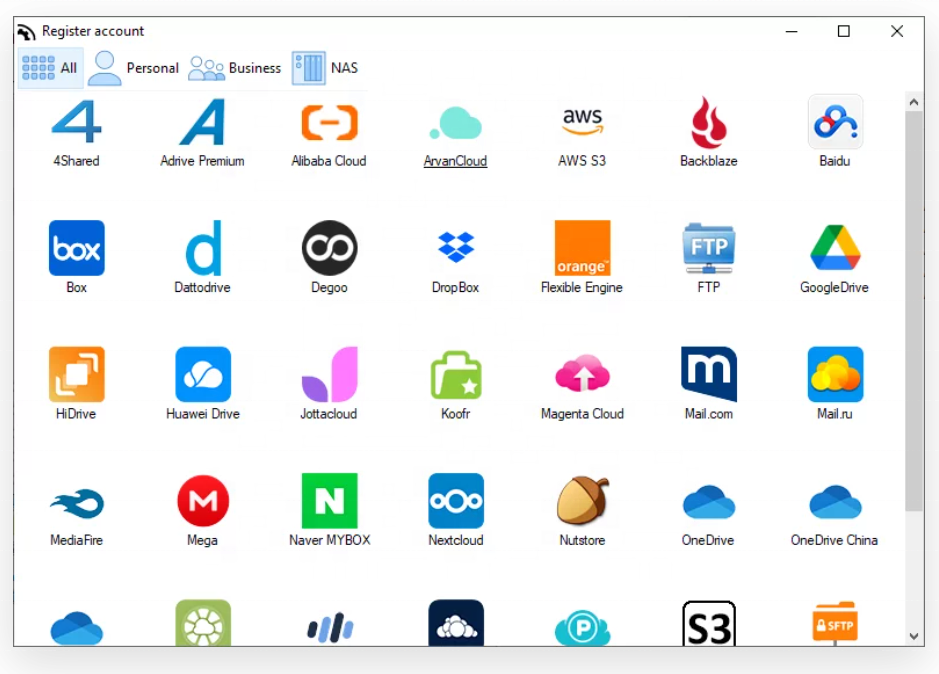Pick the MediaFire icon
939x674 pixels.
tap(76, 501)
